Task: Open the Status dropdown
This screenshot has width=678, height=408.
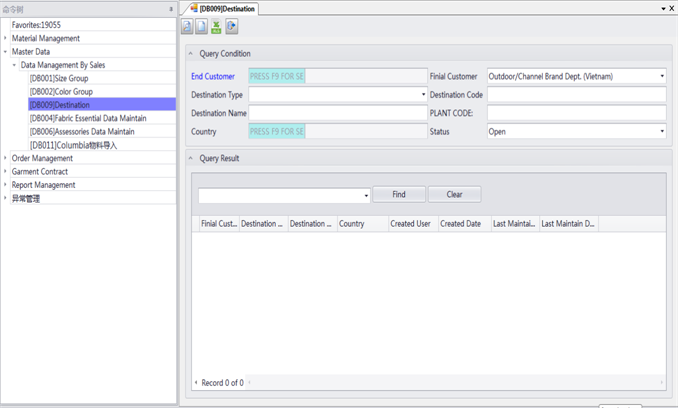Action: [662, 131]
